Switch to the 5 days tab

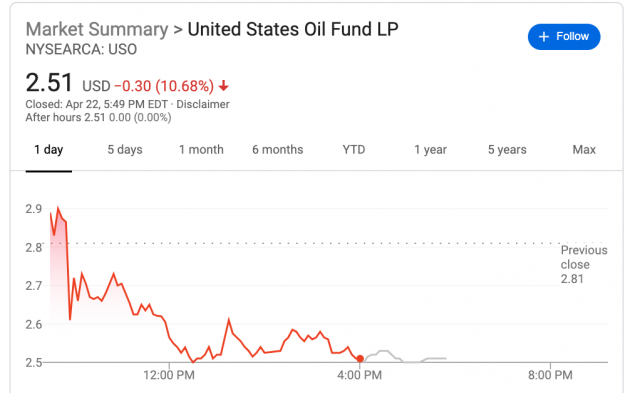(125, 150)
